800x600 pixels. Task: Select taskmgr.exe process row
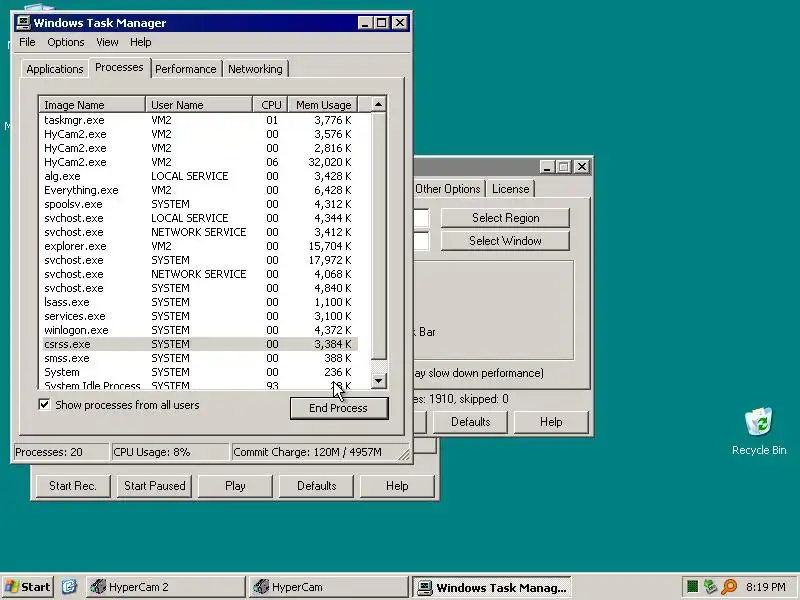(199, 120)
